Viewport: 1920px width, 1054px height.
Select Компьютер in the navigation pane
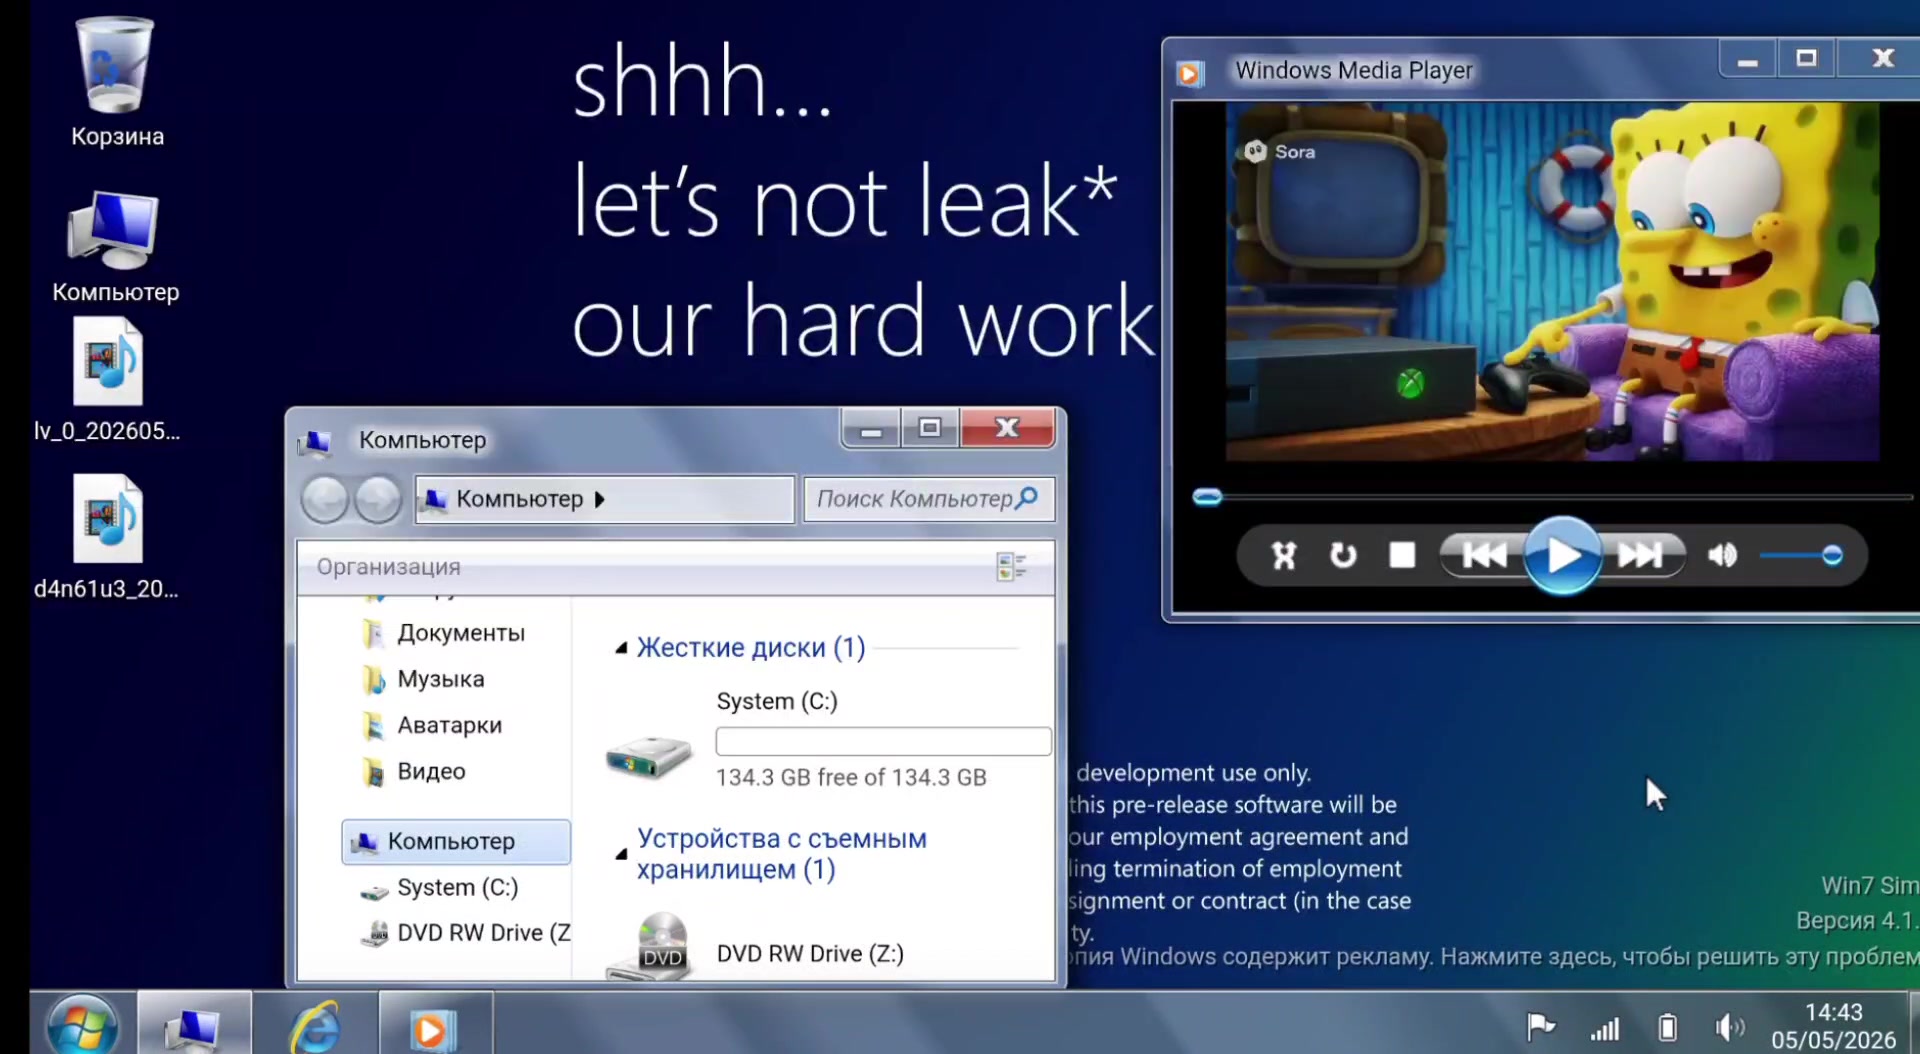456,841
